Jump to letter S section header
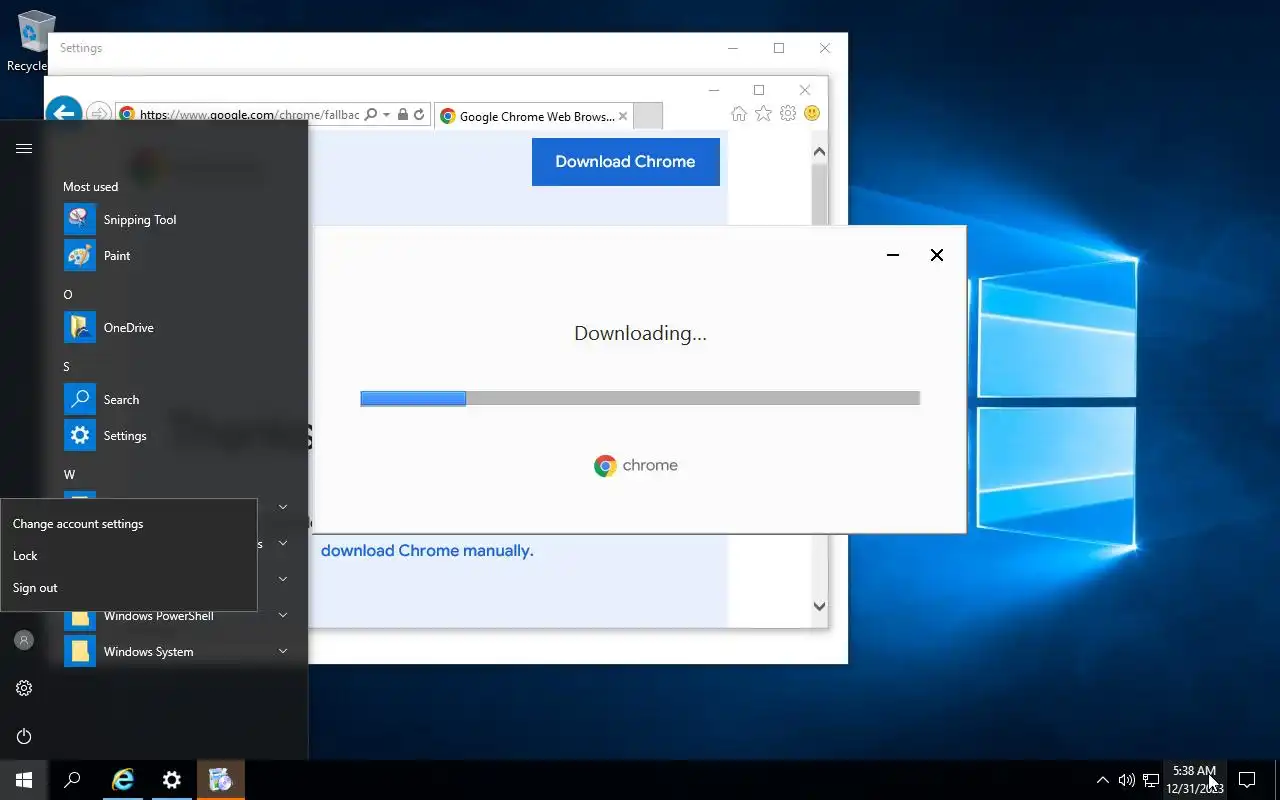This screenshot has width=1280, height=800. [67, 367]
